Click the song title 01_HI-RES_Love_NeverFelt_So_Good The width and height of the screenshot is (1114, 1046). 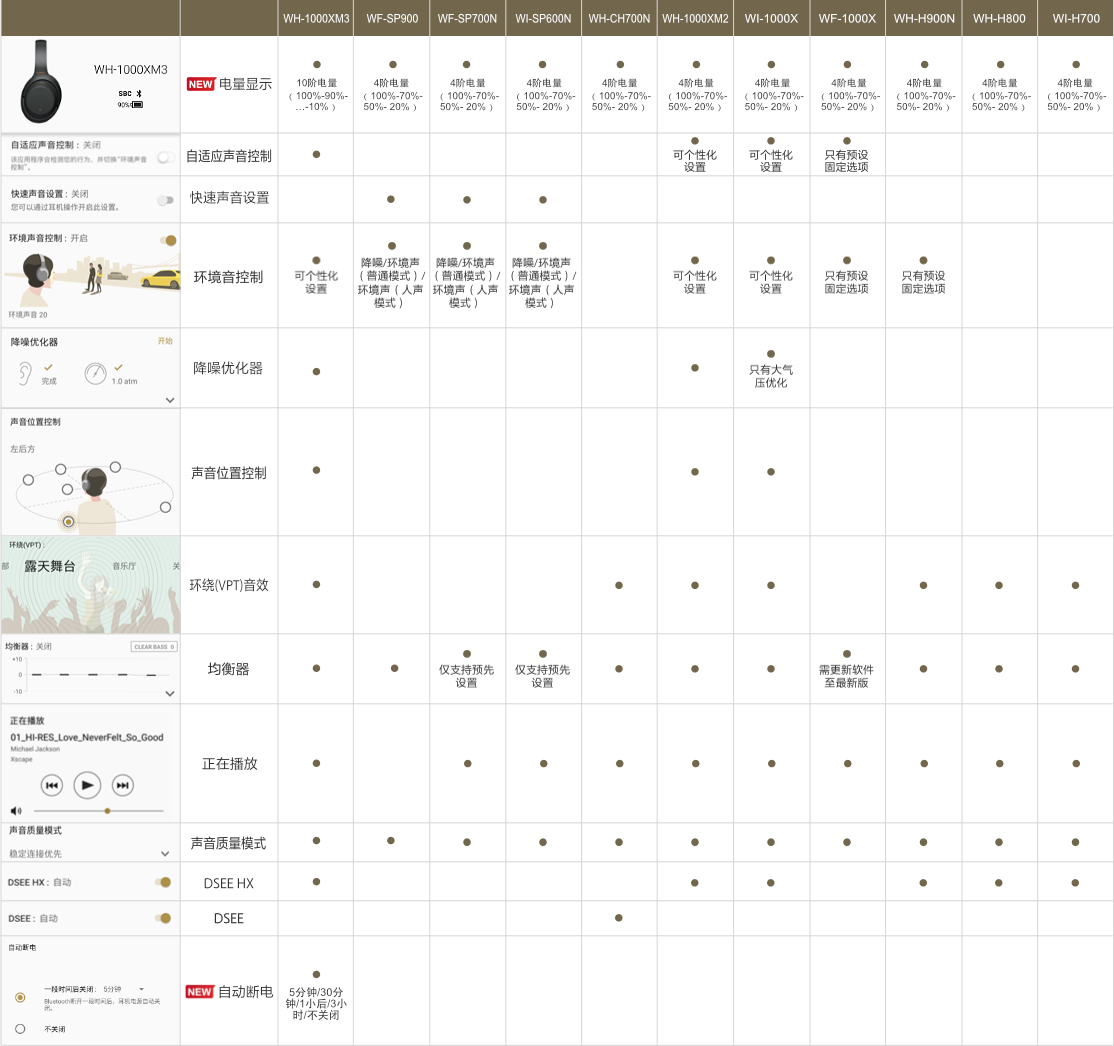pos(87,738)
